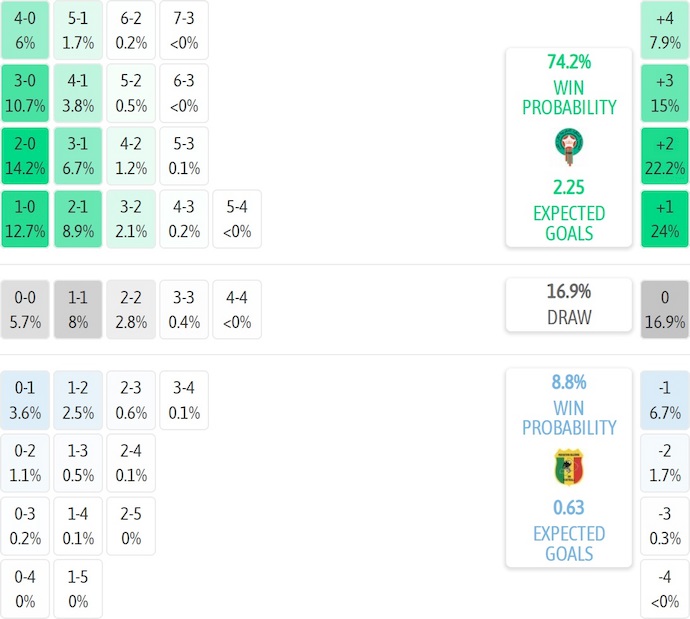690x619 pixels.
Task: Select the 4-0 score tile
Action: pyautogui.click(x=25, y=29)
